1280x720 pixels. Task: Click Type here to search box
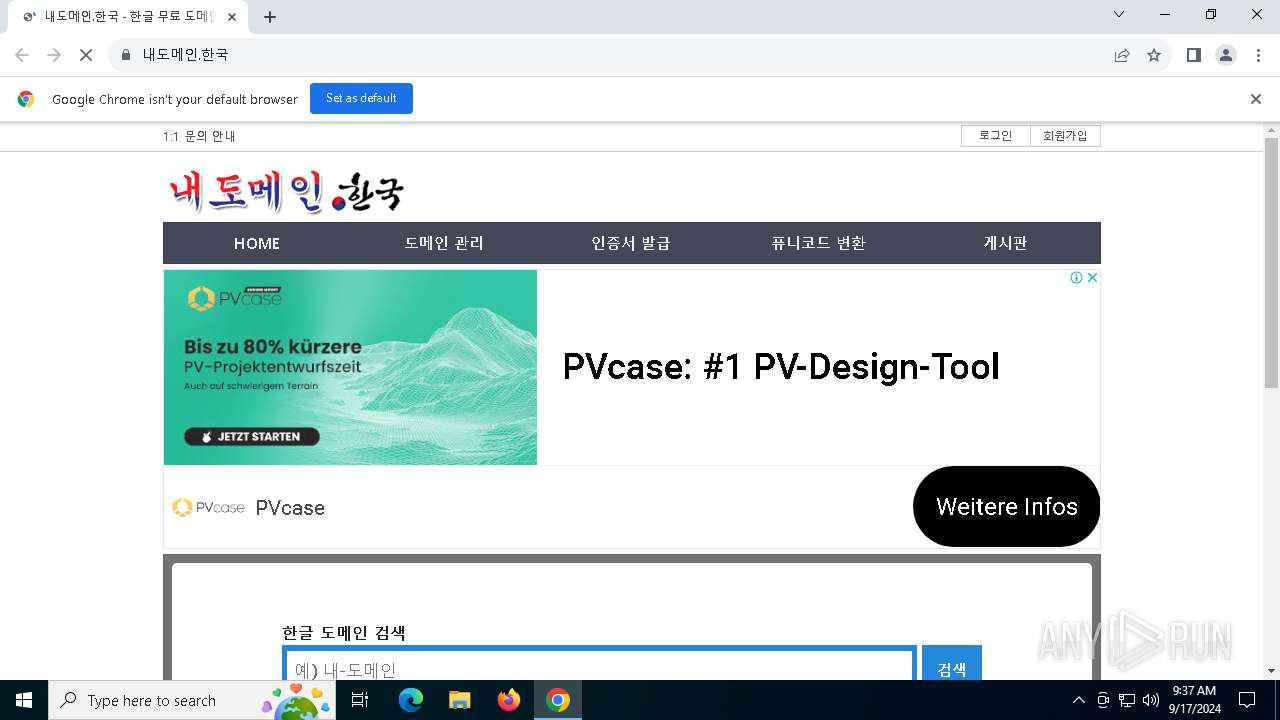point(190,700)
